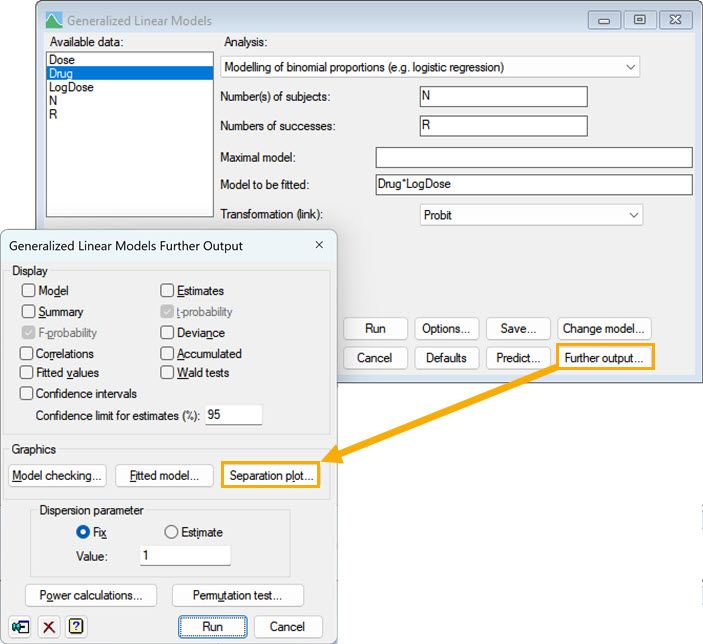
Task: Open help with the question mark icon
Action: point(76,627)
